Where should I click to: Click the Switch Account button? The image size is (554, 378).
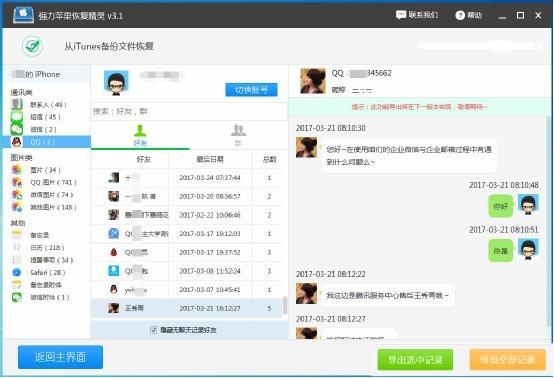(252, 90)
